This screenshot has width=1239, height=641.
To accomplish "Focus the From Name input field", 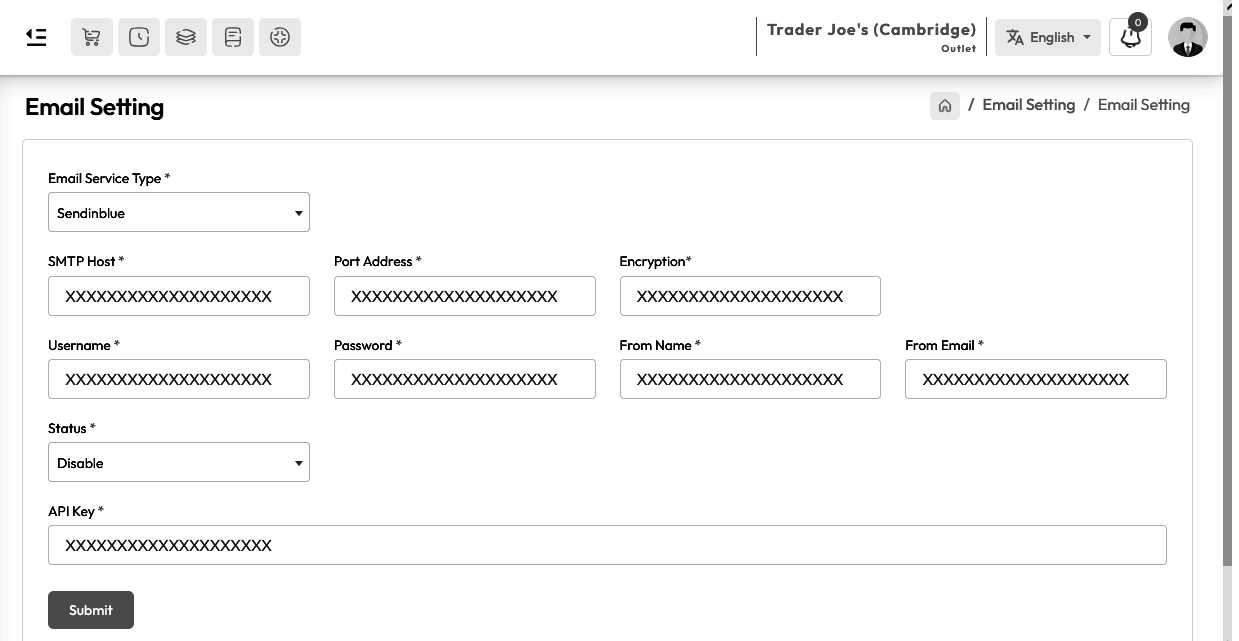I will click(750, 379).
